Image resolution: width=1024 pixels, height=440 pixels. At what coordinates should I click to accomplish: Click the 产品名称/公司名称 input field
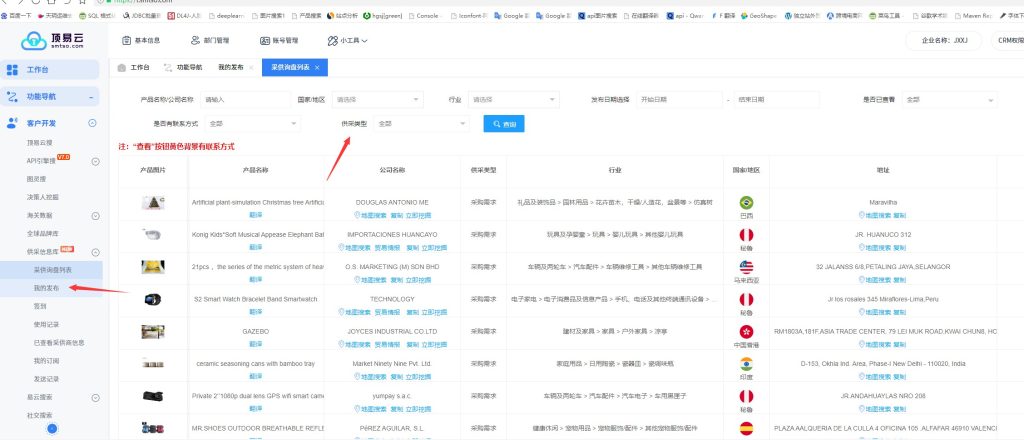point(242,99)
